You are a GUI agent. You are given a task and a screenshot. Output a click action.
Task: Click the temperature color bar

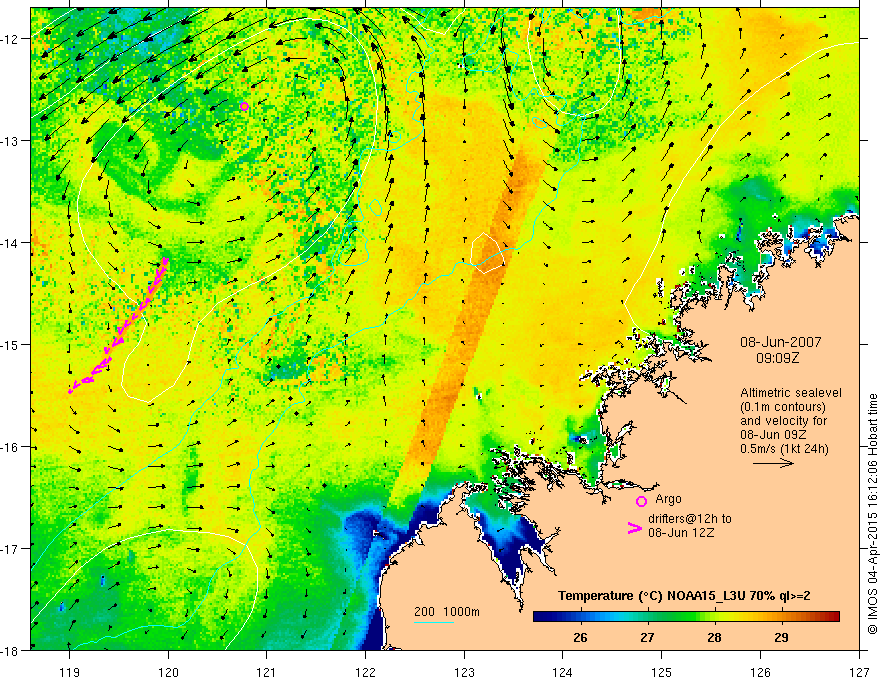(x=686, y=617)
